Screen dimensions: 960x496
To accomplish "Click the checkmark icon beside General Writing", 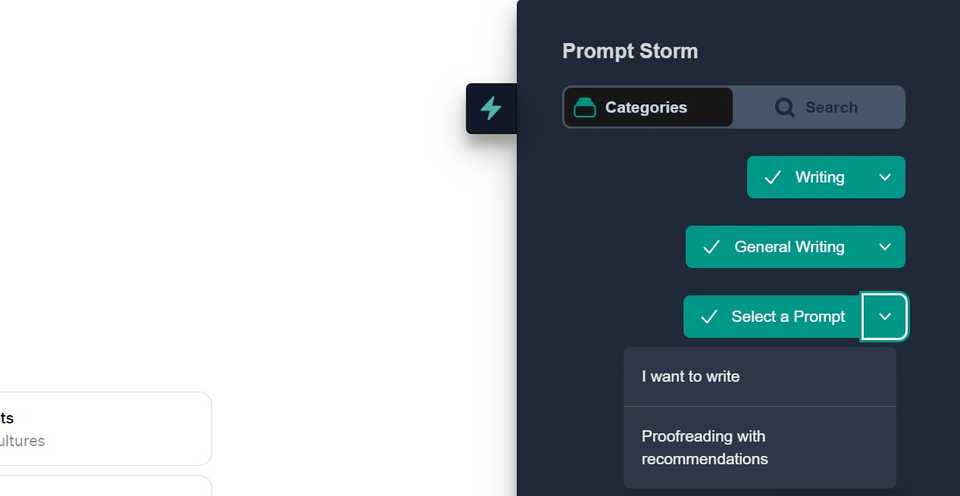I will [711, 247].
